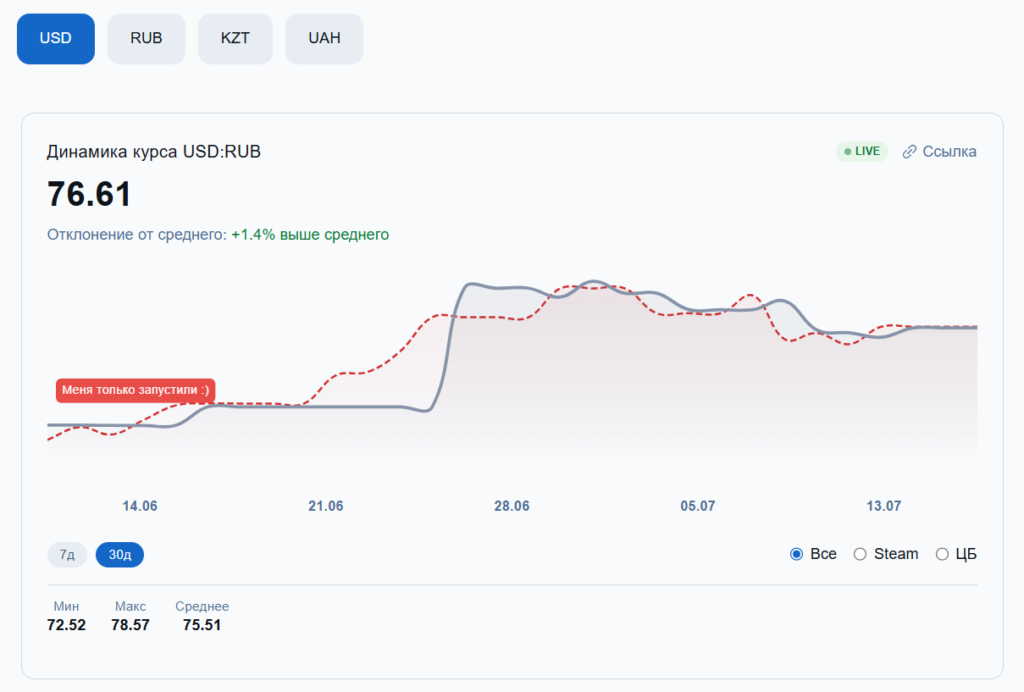Select the Steam radio option

pyautogui.click(x=860, y=554)
